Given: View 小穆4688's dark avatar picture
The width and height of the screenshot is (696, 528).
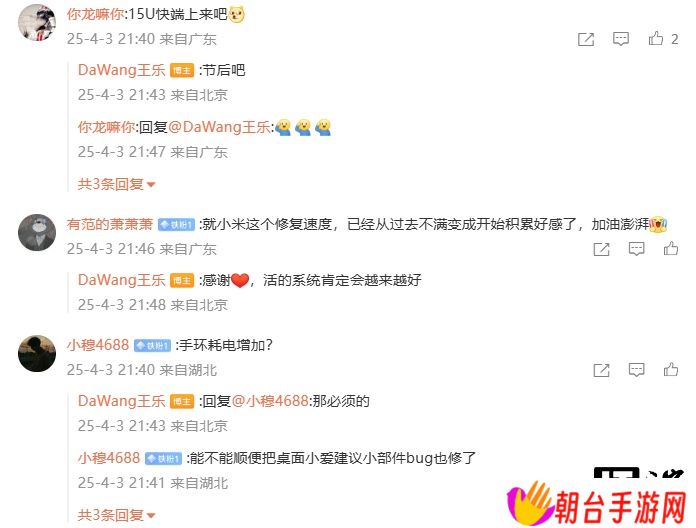Looking at the screenshot, I should point(37,353).
